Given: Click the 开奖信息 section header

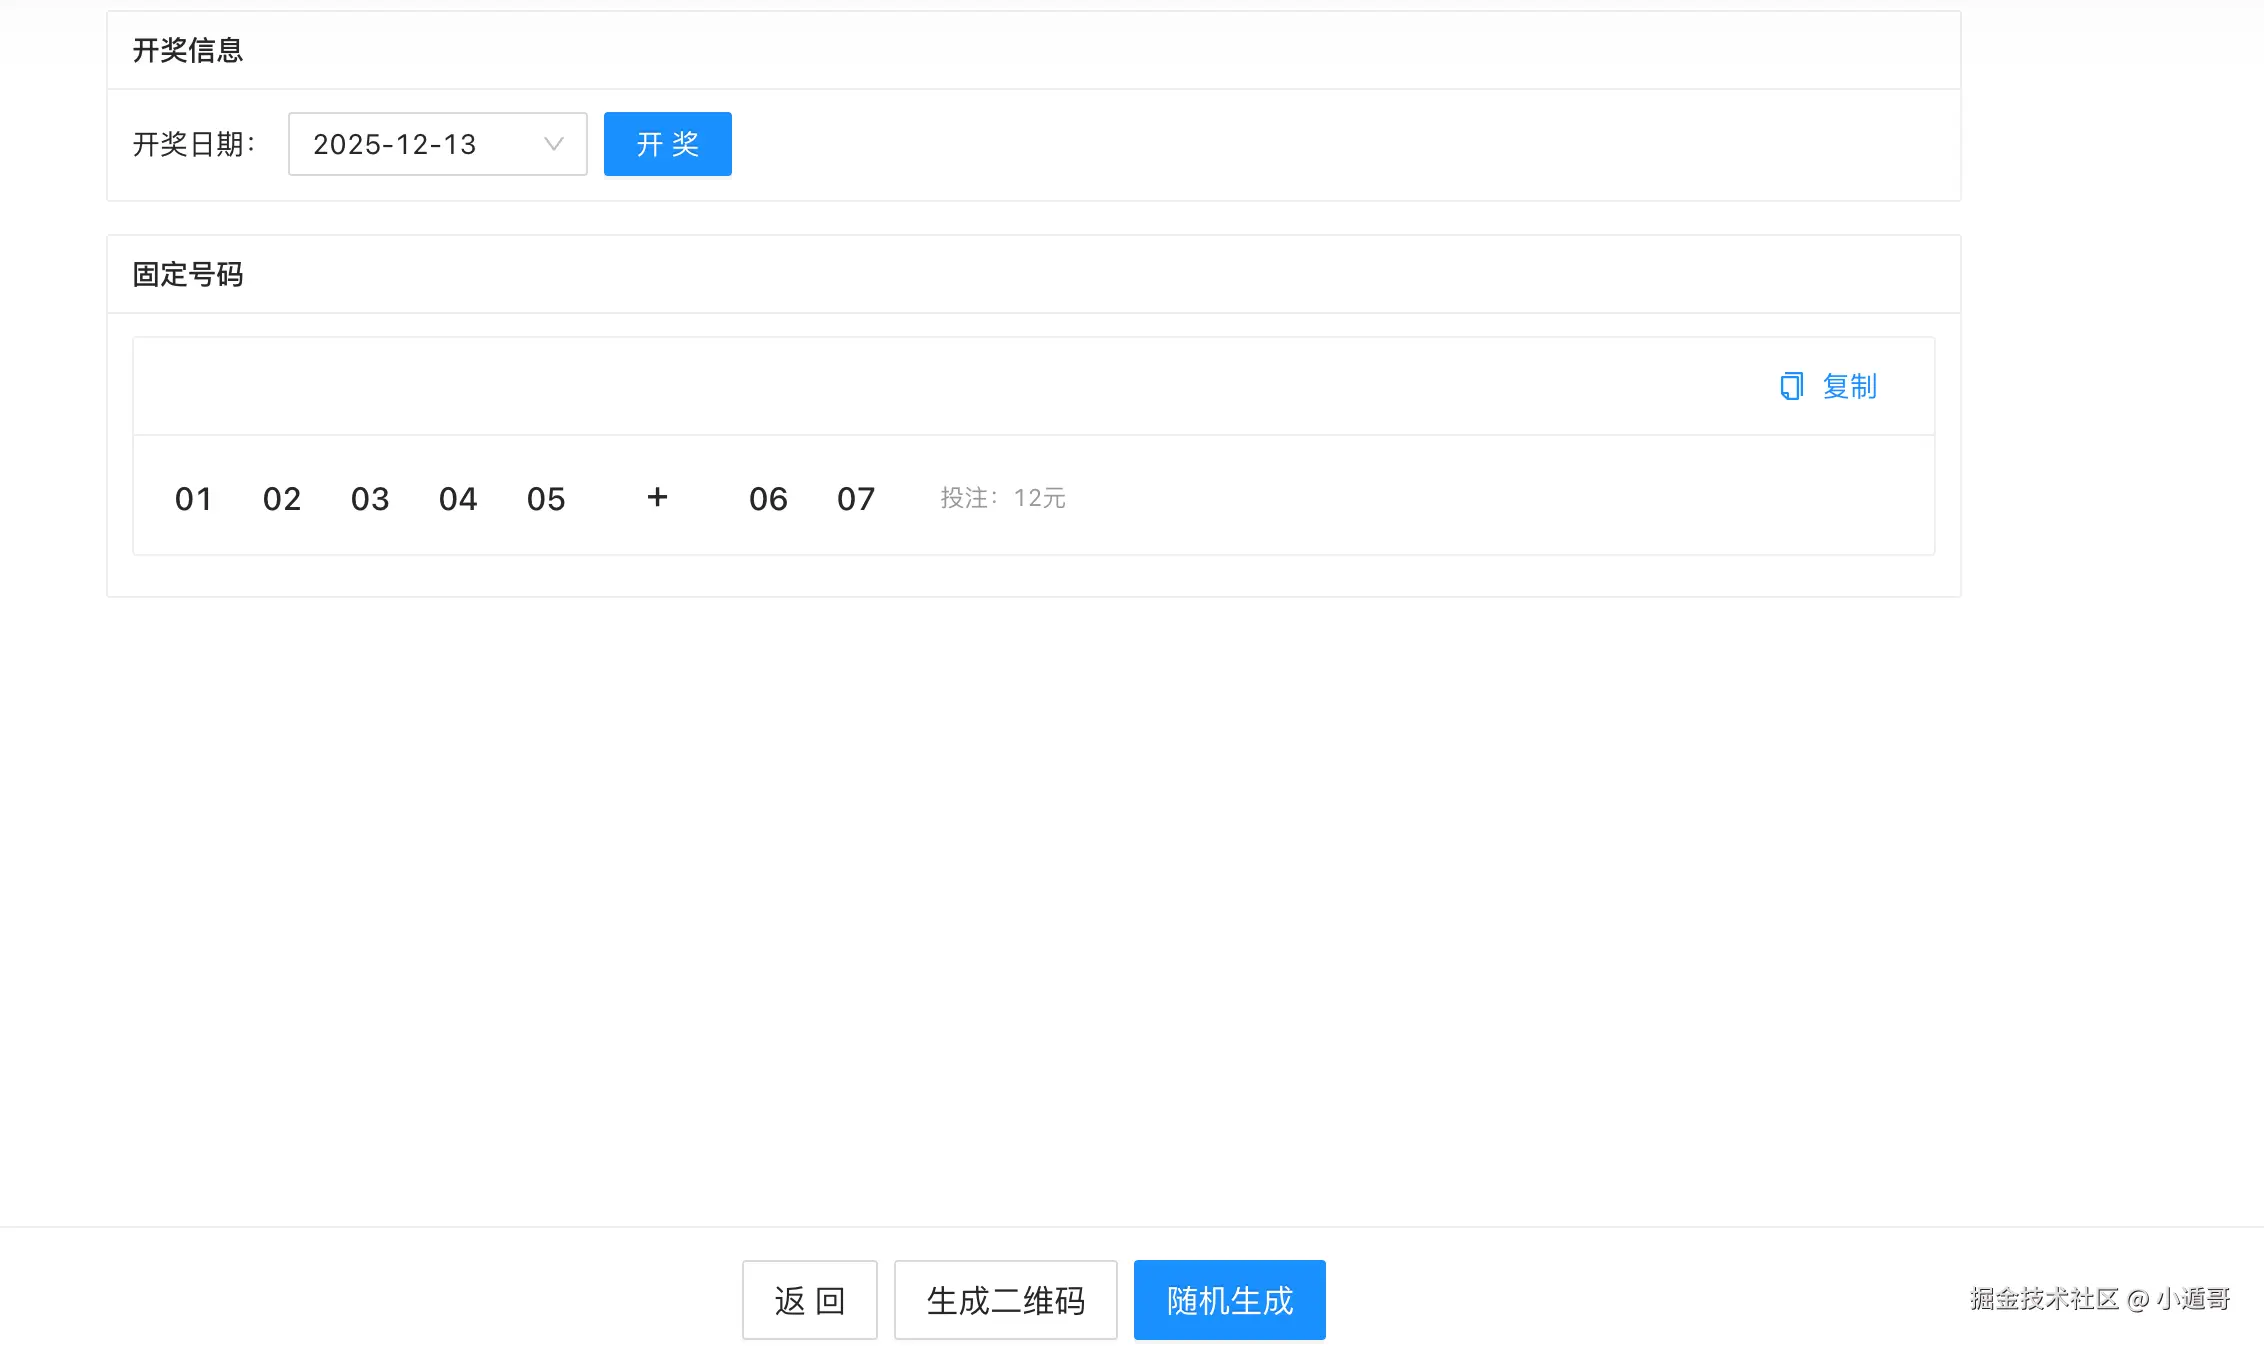Looking at the screenshot, I should pyautogui.click(x=188, y=50).
